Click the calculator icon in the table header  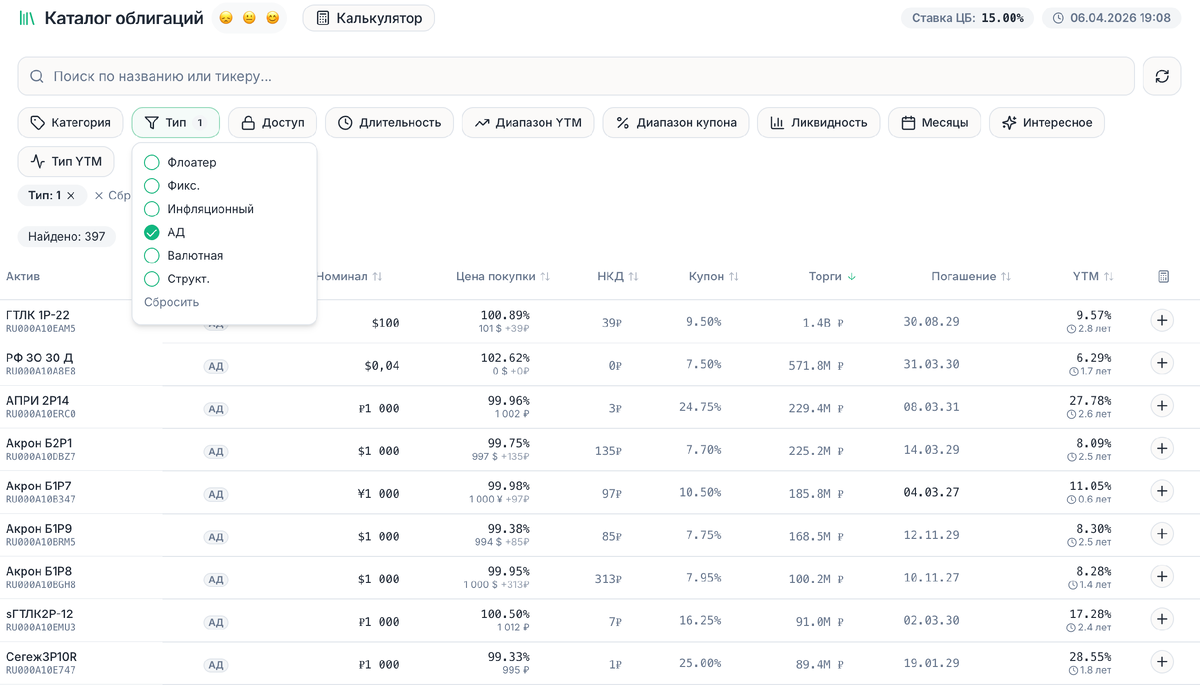click(1163, 276)
